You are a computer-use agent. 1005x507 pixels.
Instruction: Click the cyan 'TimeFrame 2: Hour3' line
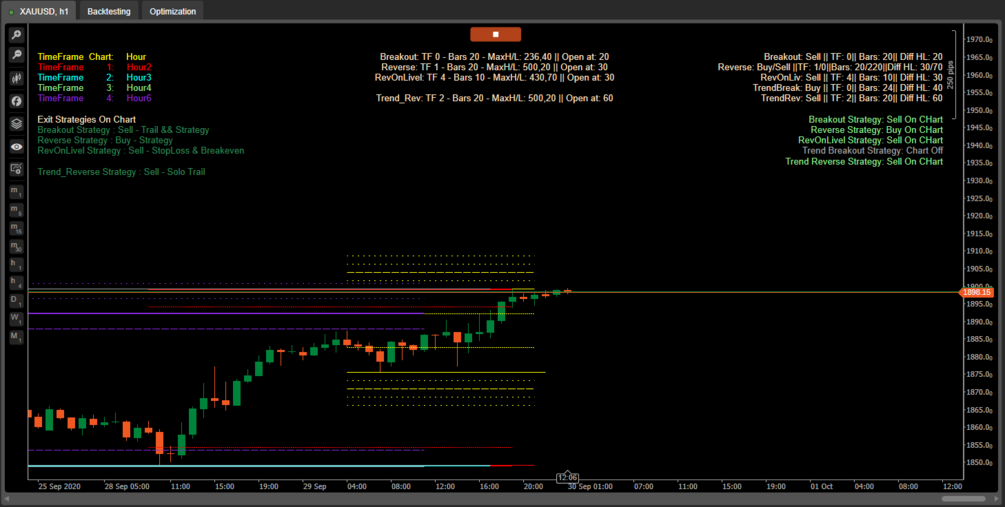94,77
